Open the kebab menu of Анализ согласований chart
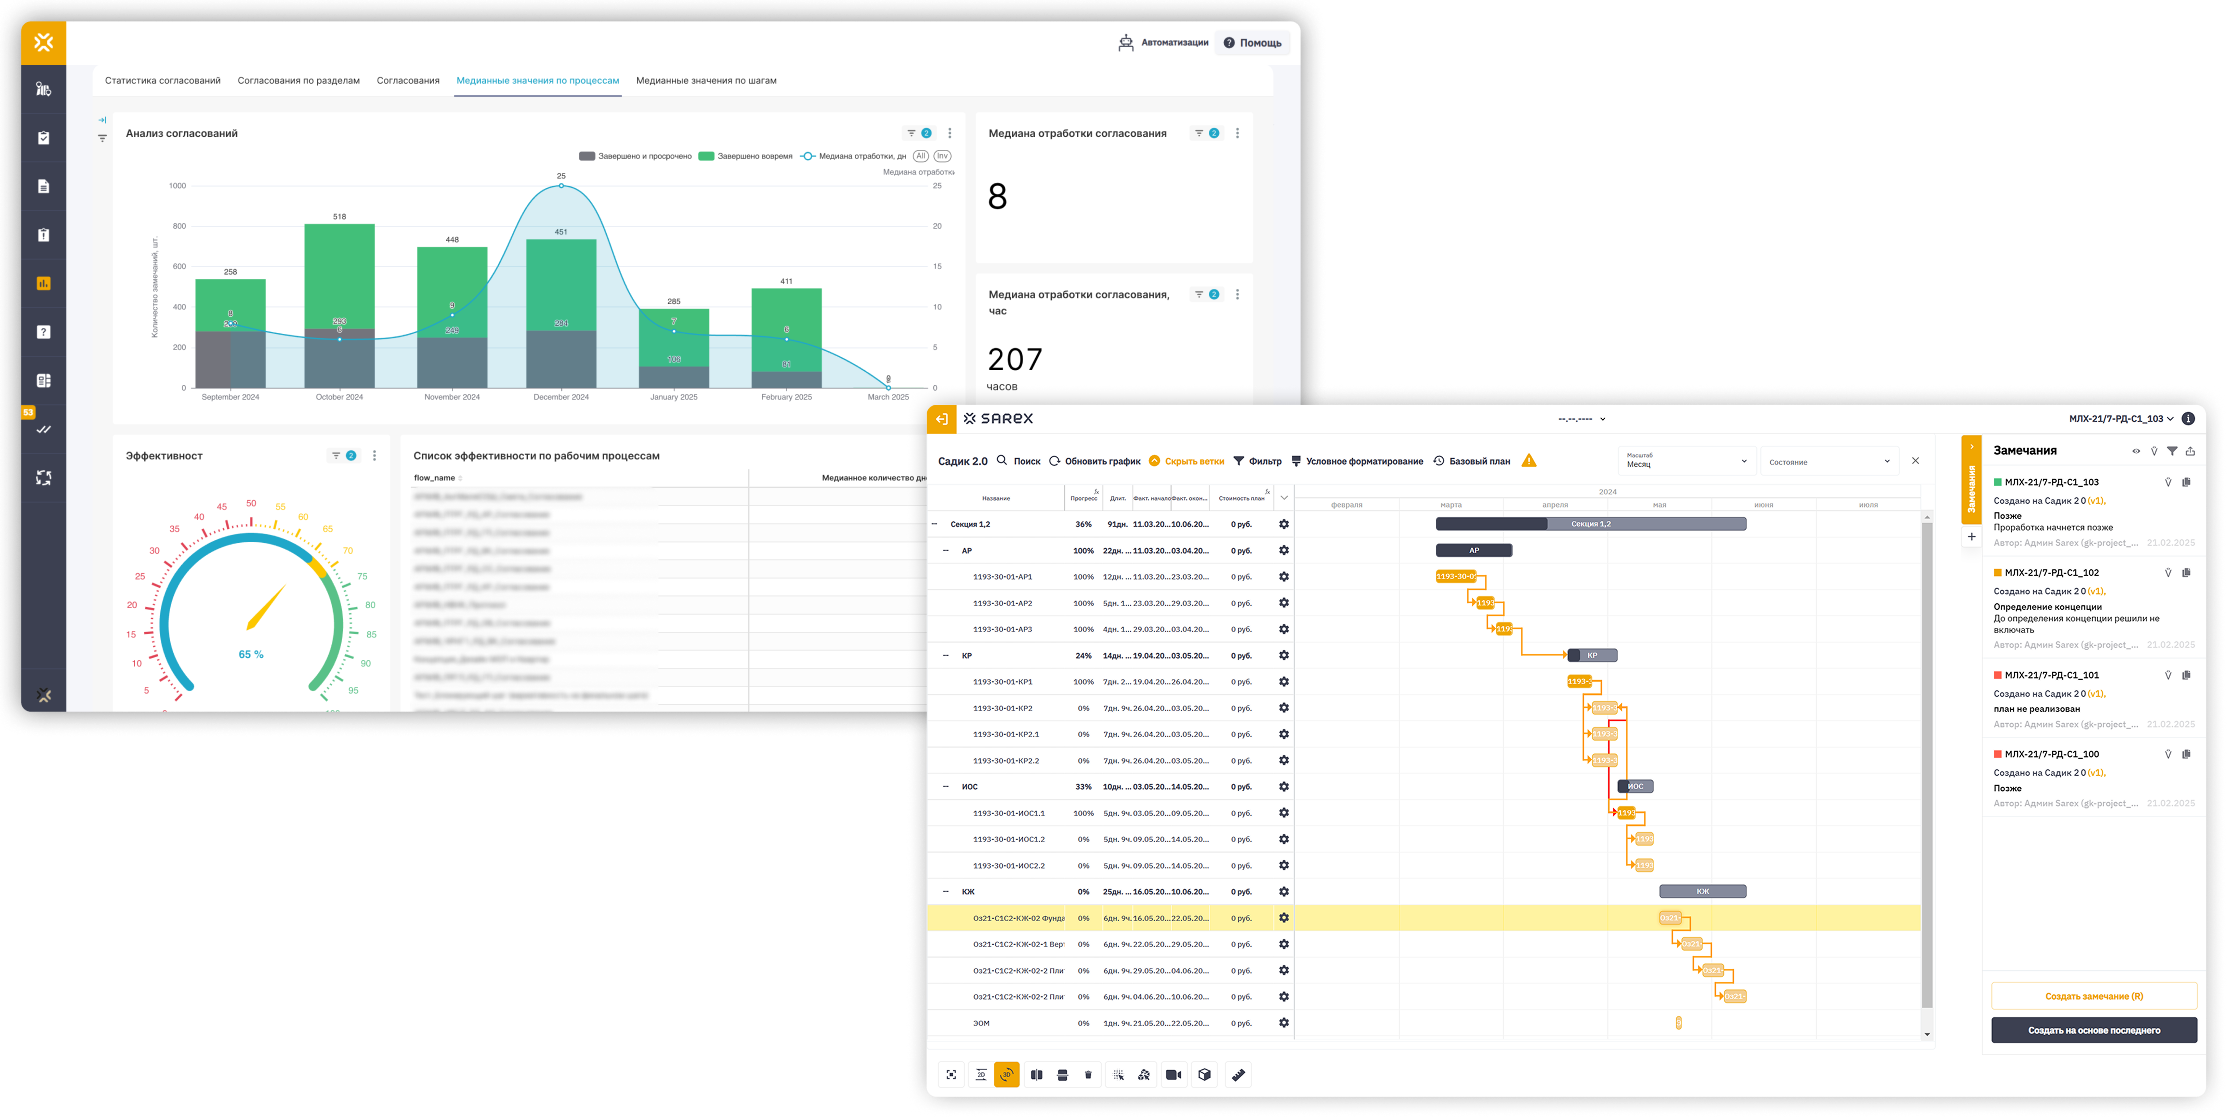 [950, 133]
